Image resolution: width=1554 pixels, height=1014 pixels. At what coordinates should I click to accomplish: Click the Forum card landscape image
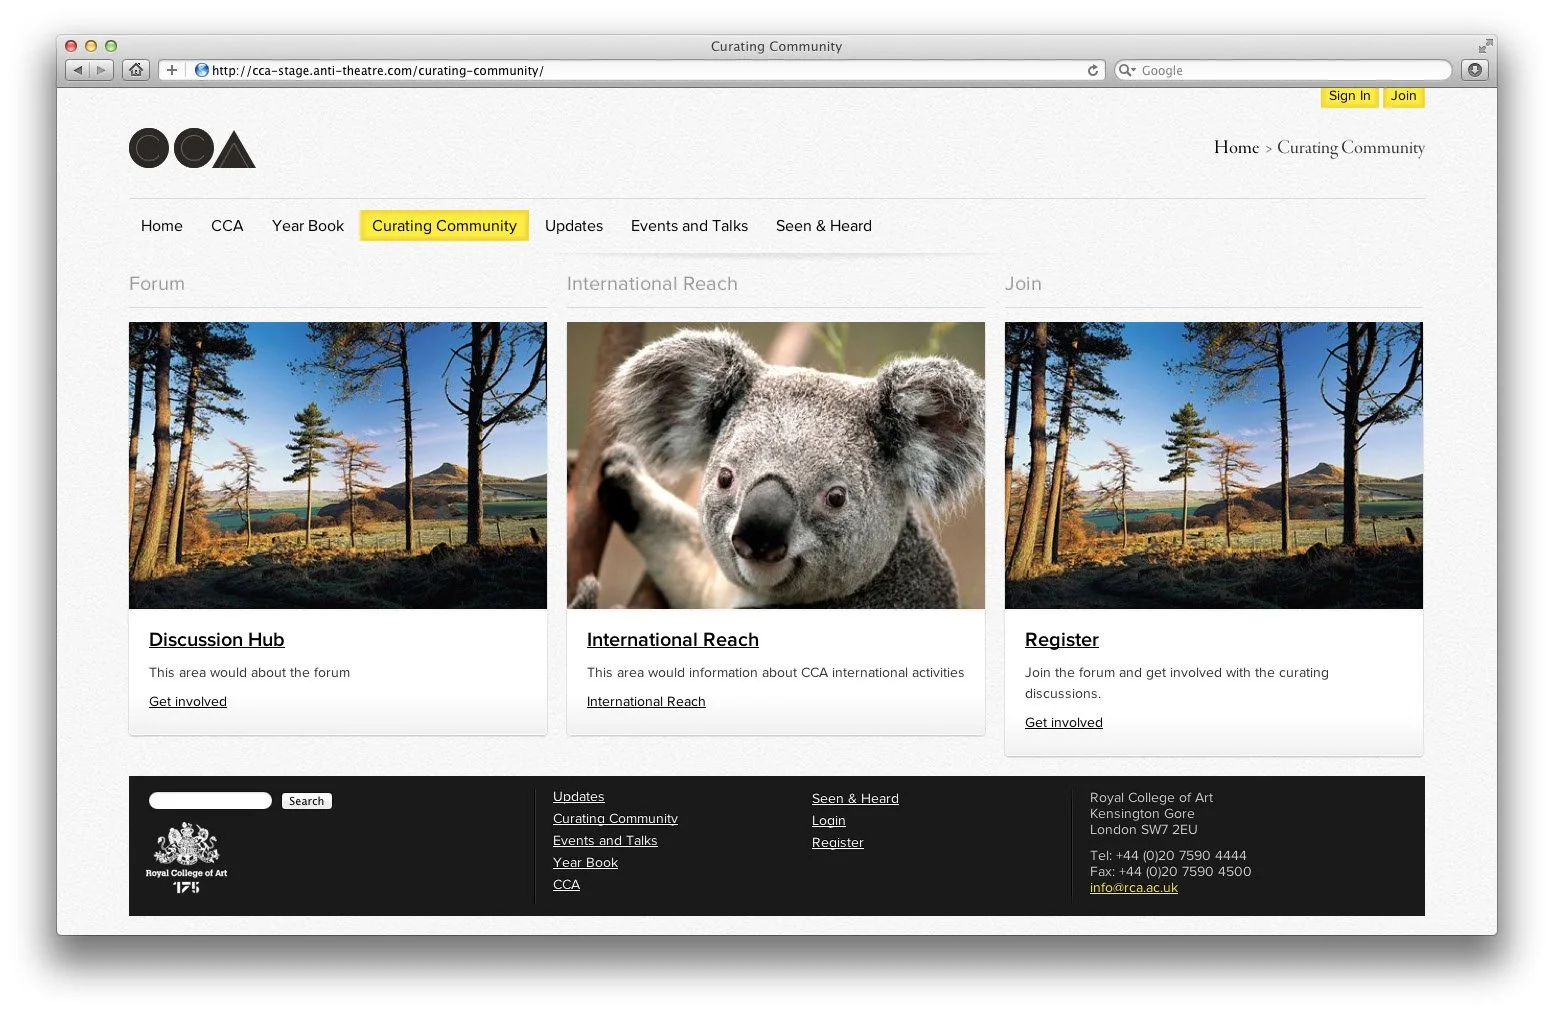point(338,465)
